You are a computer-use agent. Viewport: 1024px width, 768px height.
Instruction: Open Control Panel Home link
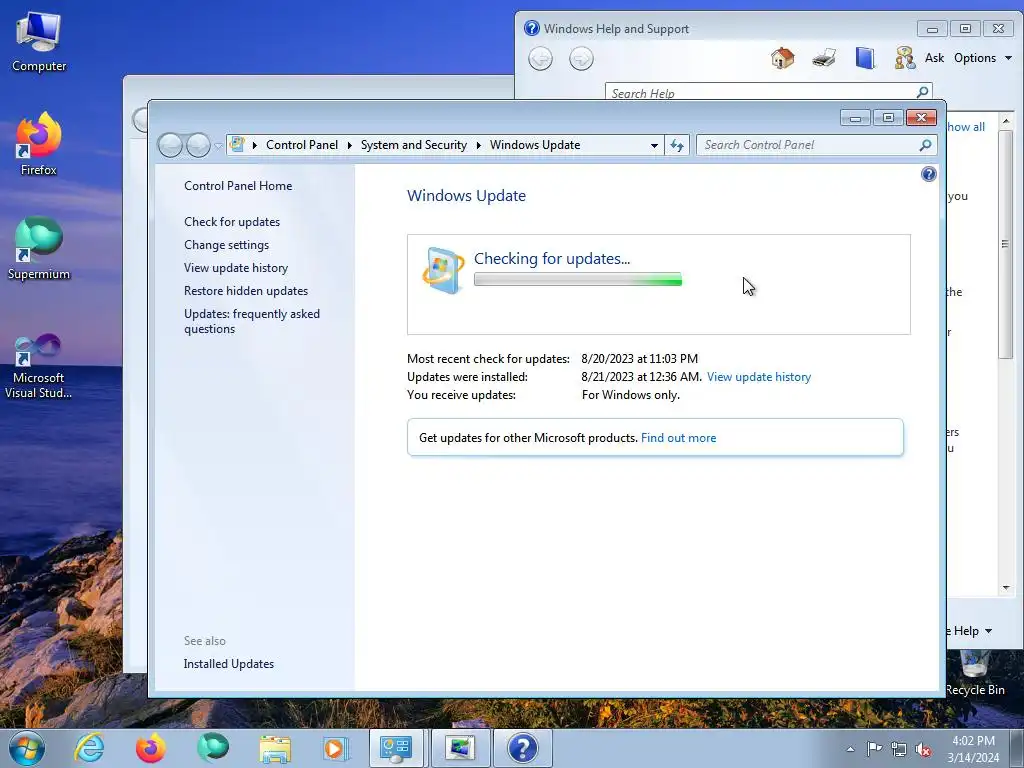[x=238, y=185]
